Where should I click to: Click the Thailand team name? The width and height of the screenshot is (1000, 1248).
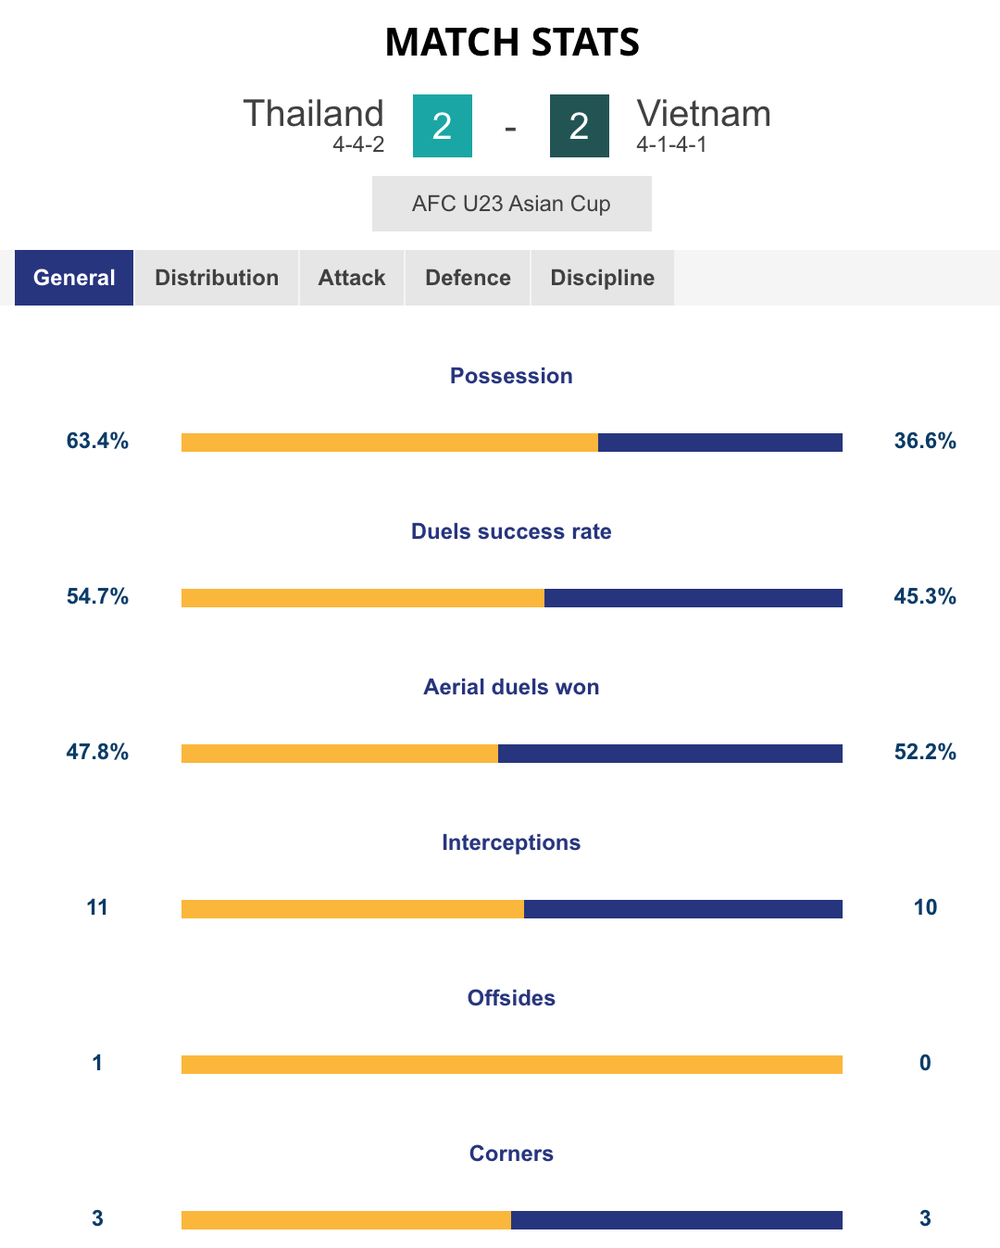[x=313, y=114]
